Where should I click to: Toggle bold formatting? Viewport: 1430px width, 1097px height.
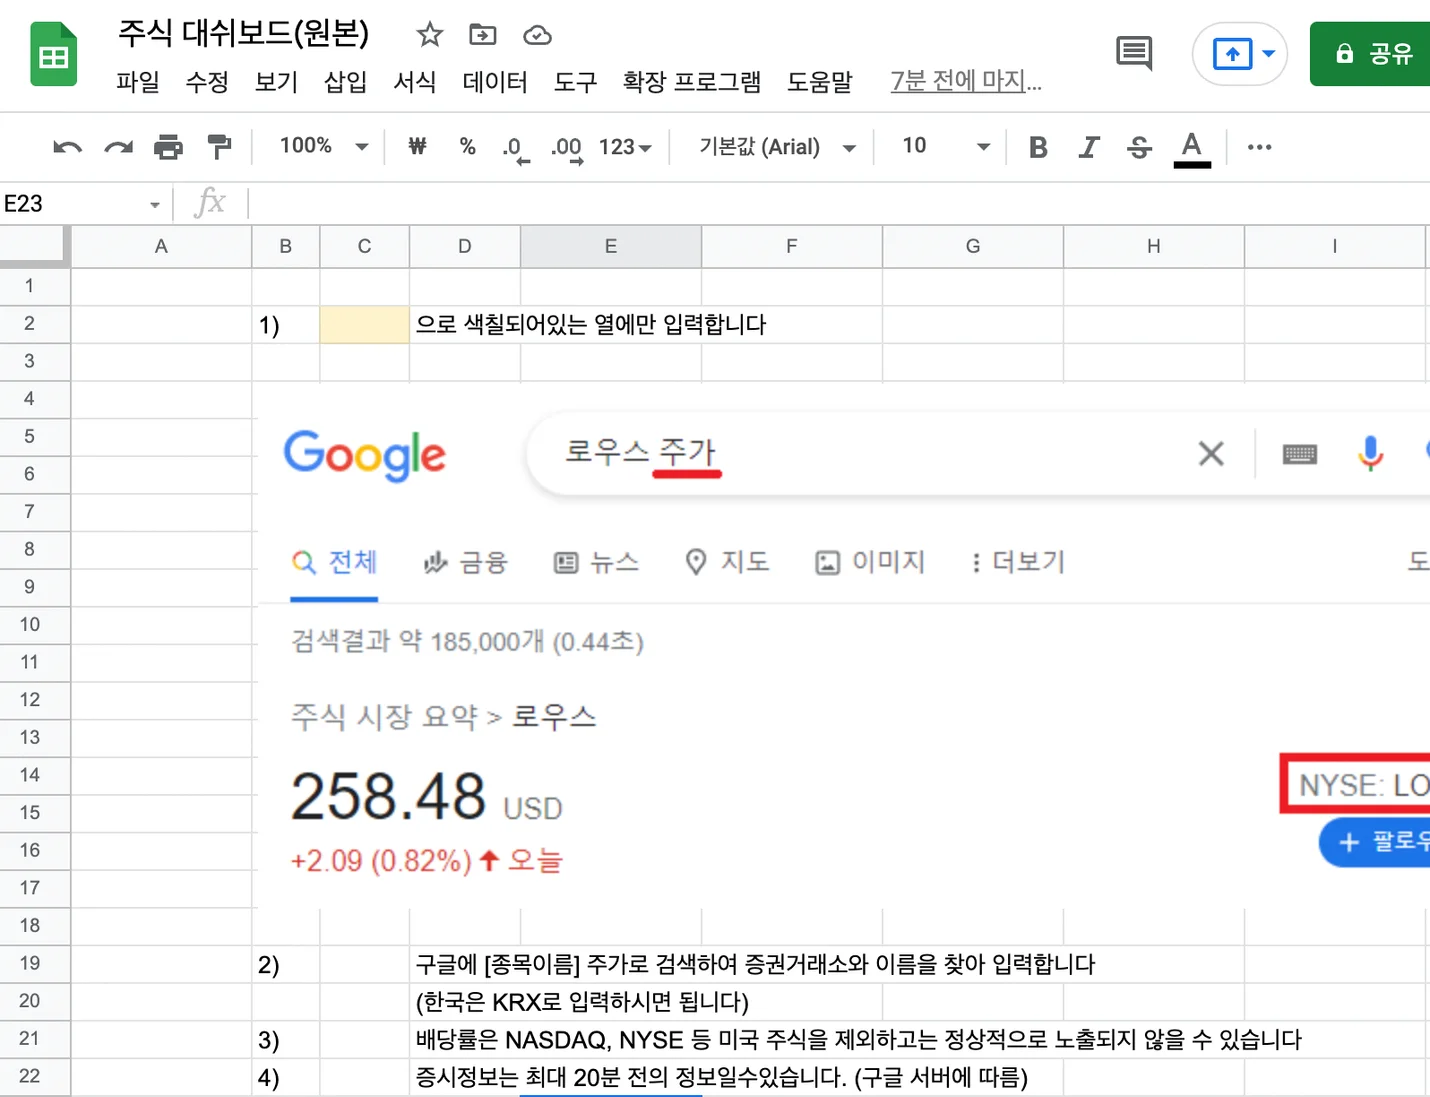tap(1038, 147)
